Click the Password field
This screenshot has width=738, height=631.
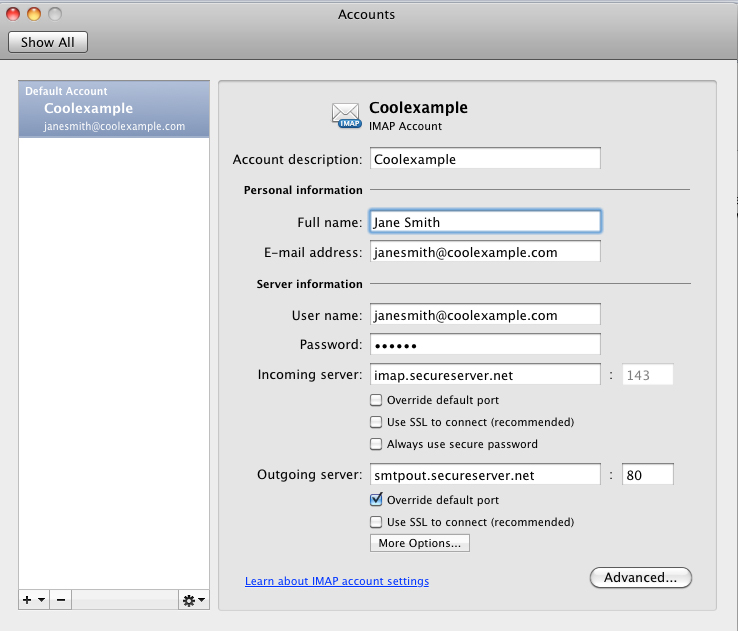[485, 345]
